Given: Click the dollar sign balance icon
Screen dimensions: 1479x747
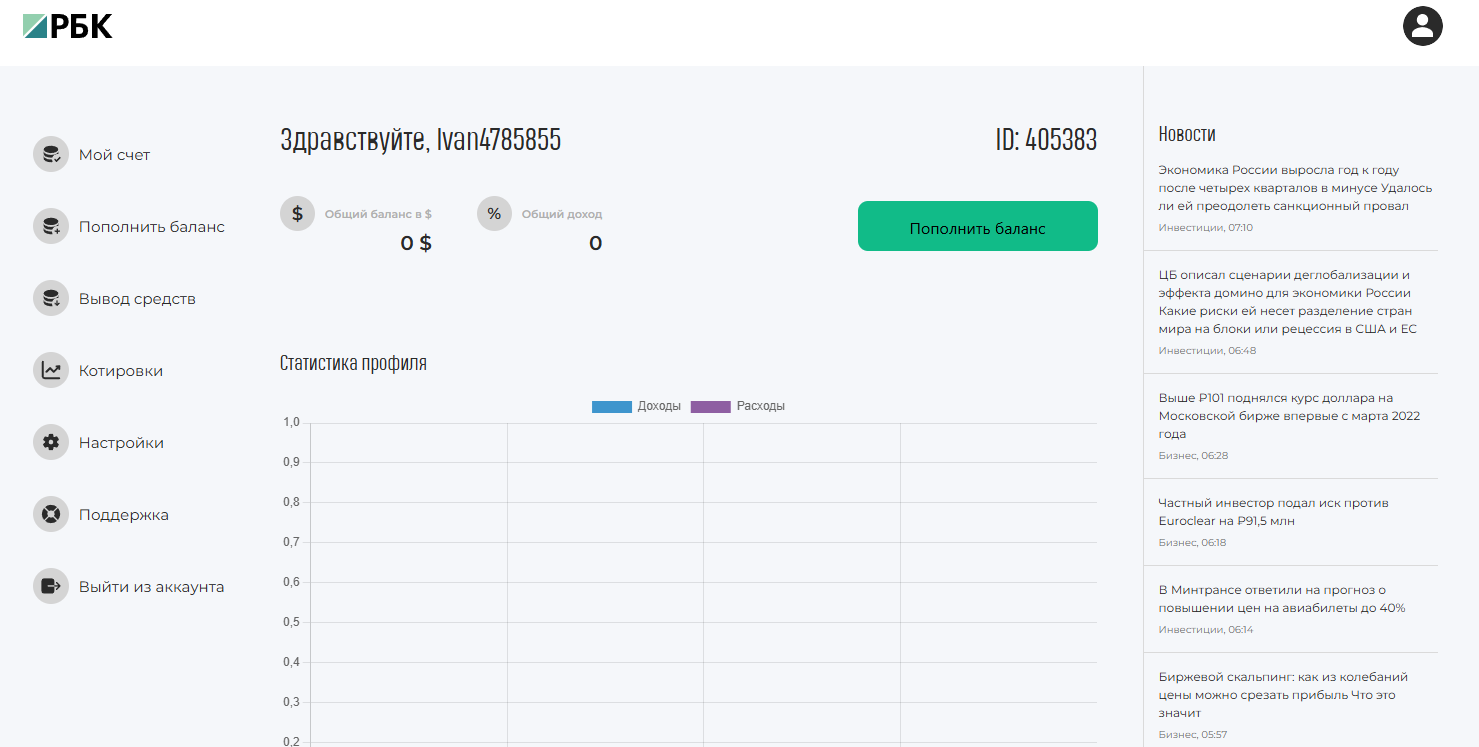Looking at the screenshot, I should click(297, 214).
